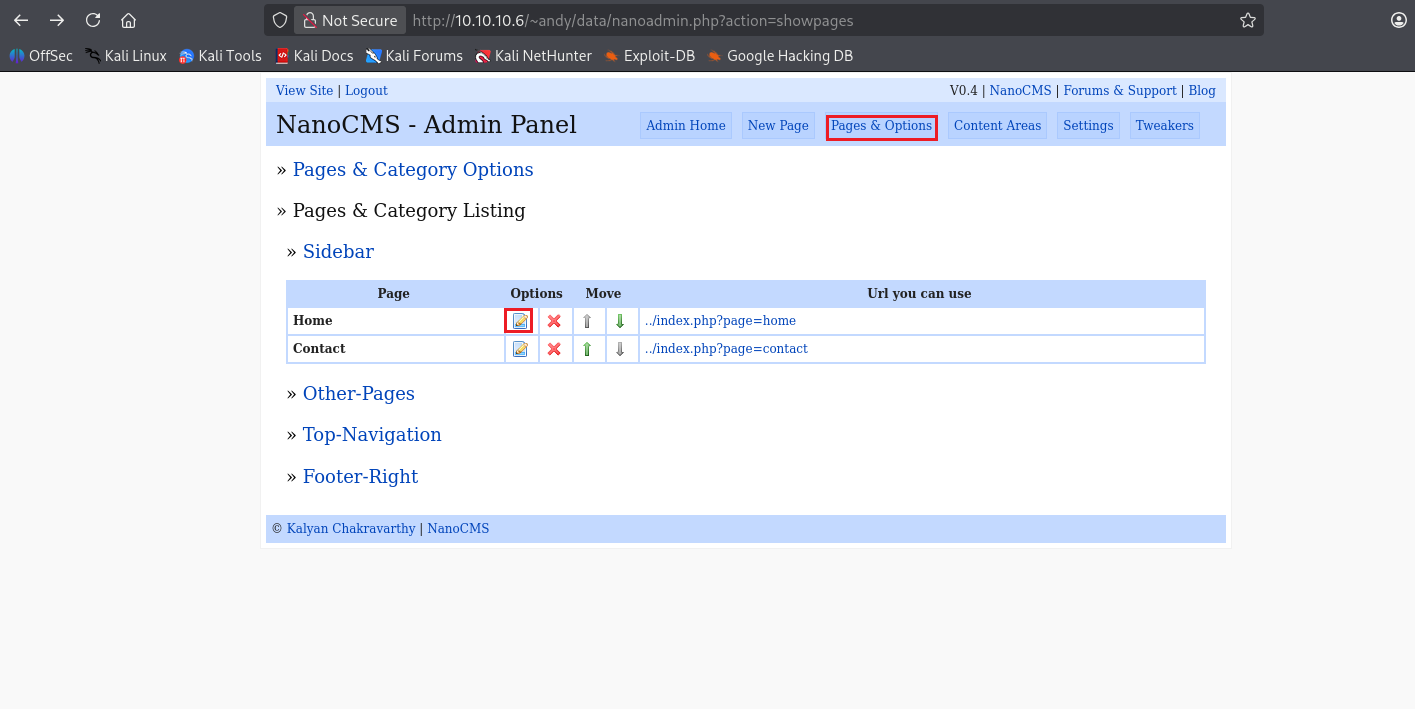Open the Blog link

coord(1202,91)
